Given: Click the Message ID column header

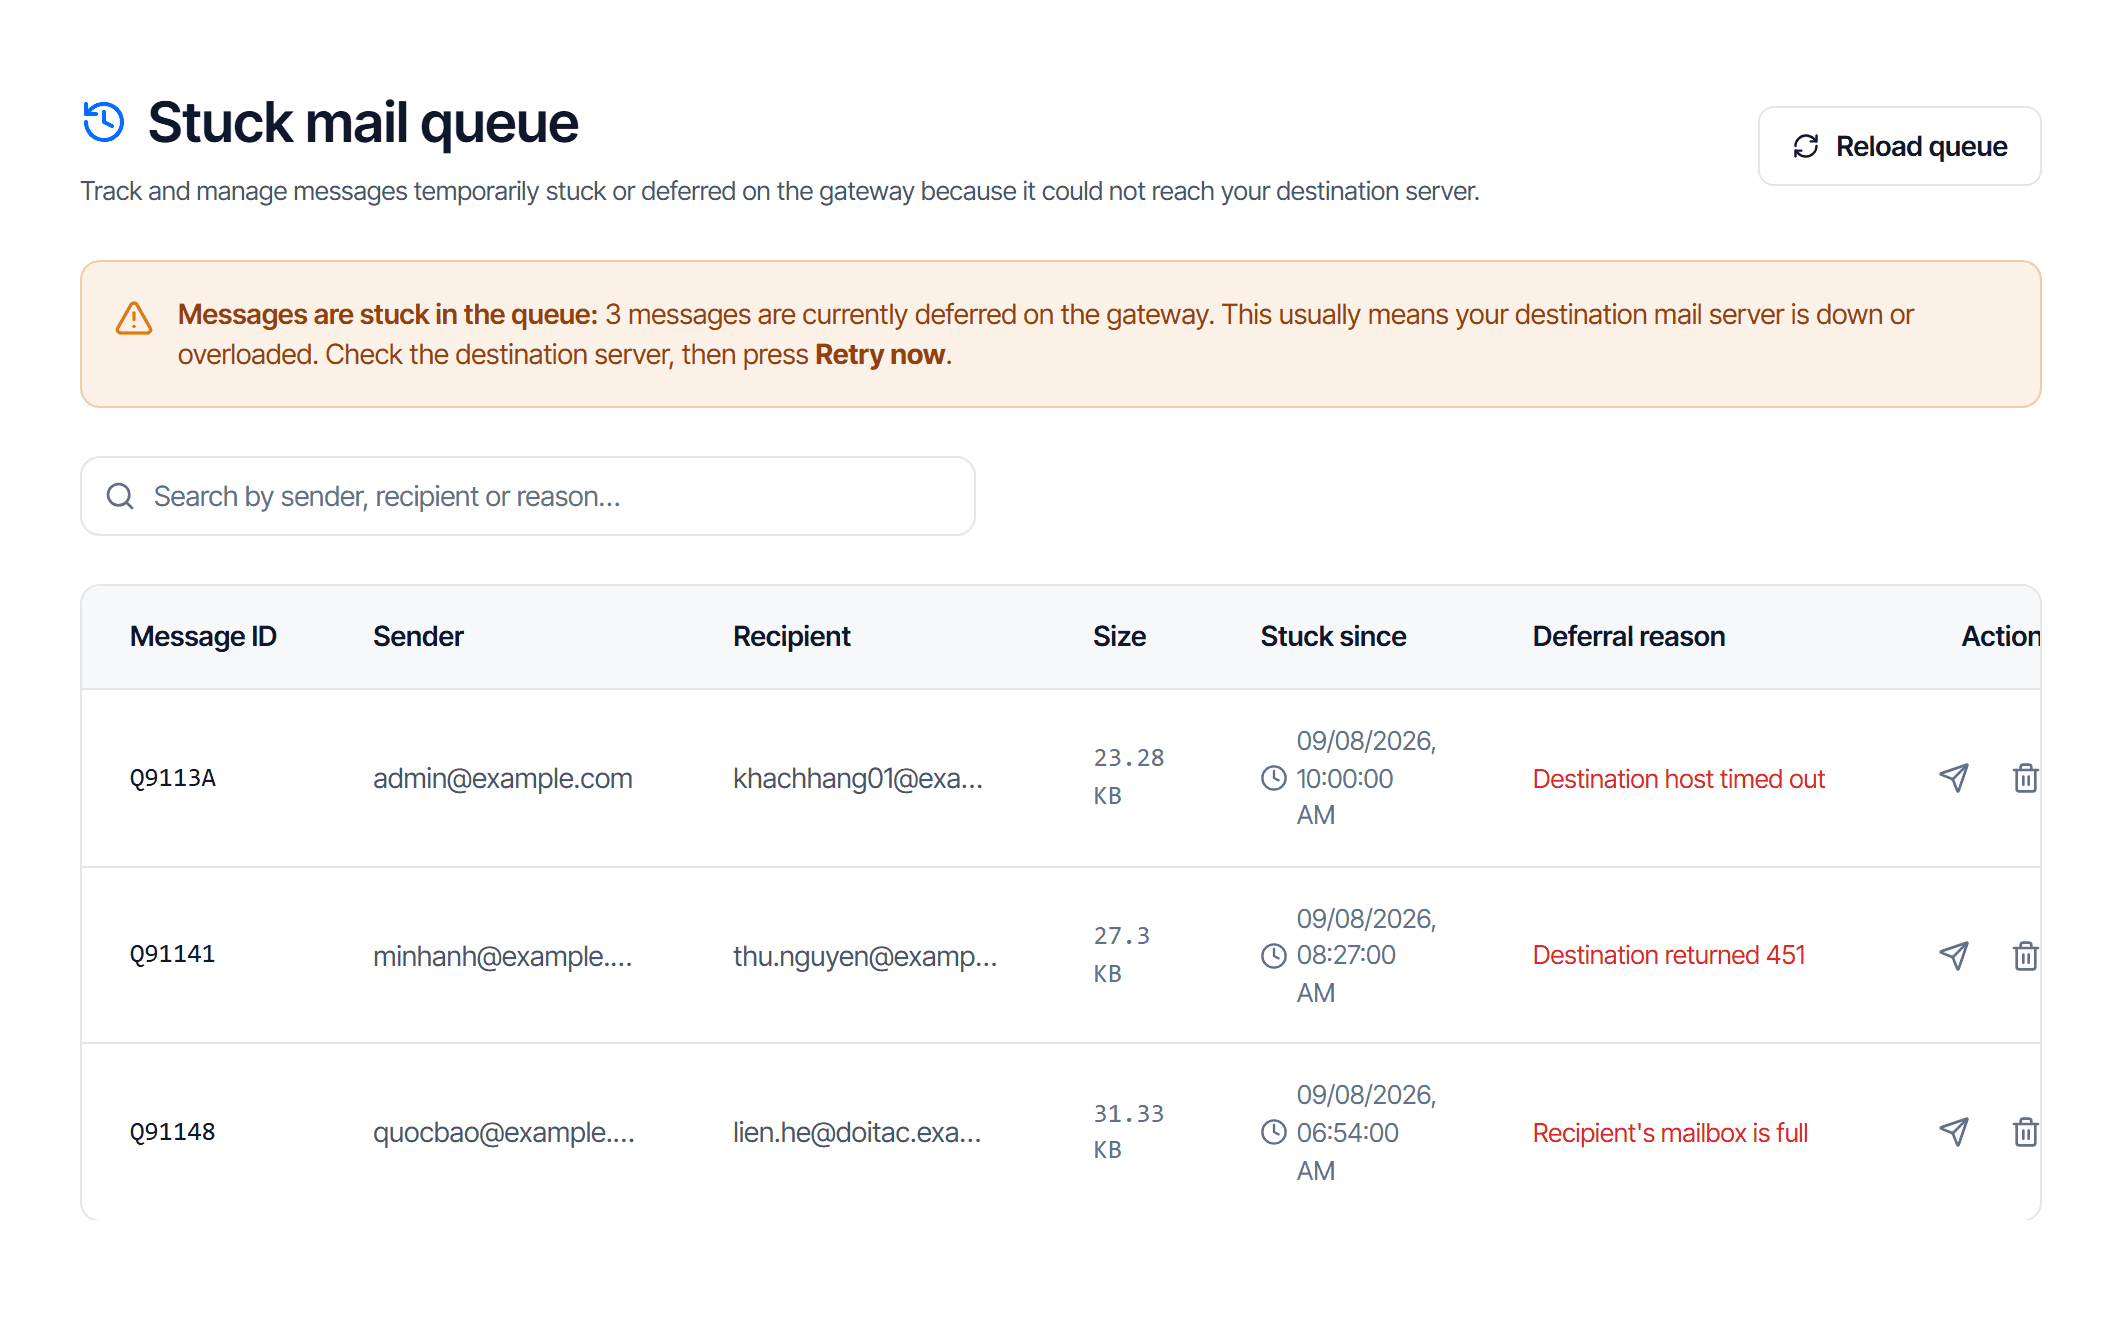Looking at the screenshot, I should (x=203, y=636).
